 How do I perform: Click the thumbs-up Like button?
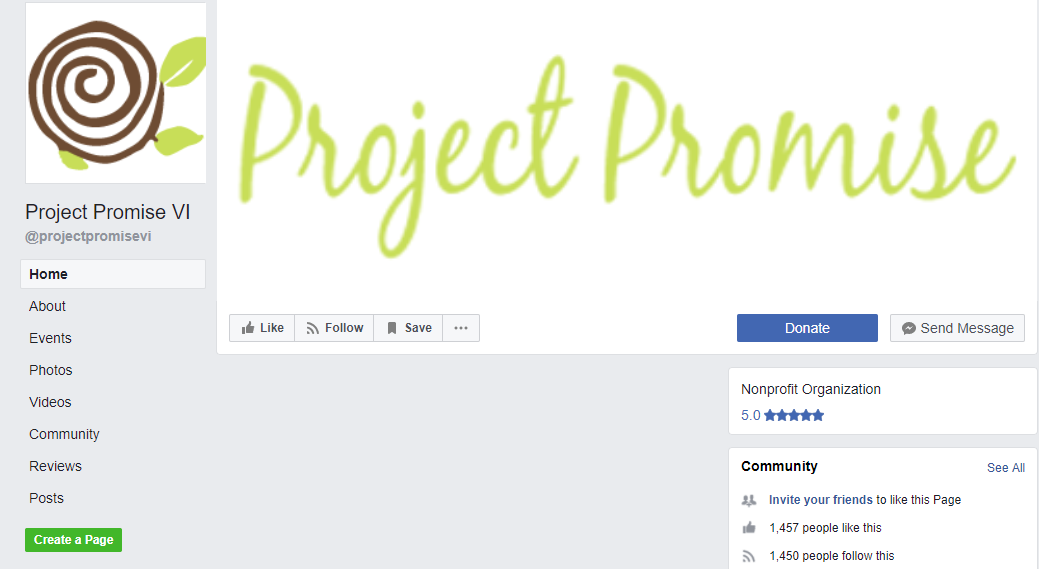point(262,328)
